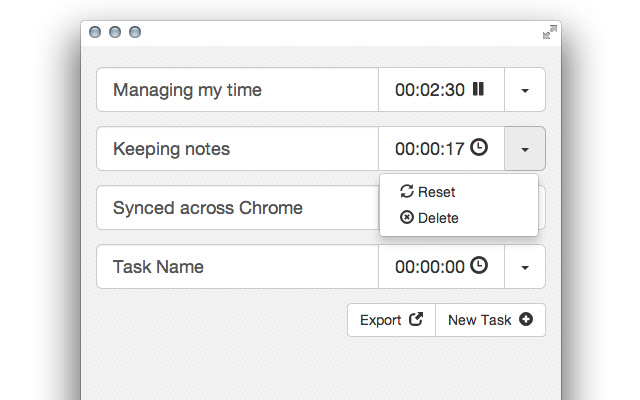
Task: Toggle fullscreen with the expand arrows icon
Action: pos(550,32)
